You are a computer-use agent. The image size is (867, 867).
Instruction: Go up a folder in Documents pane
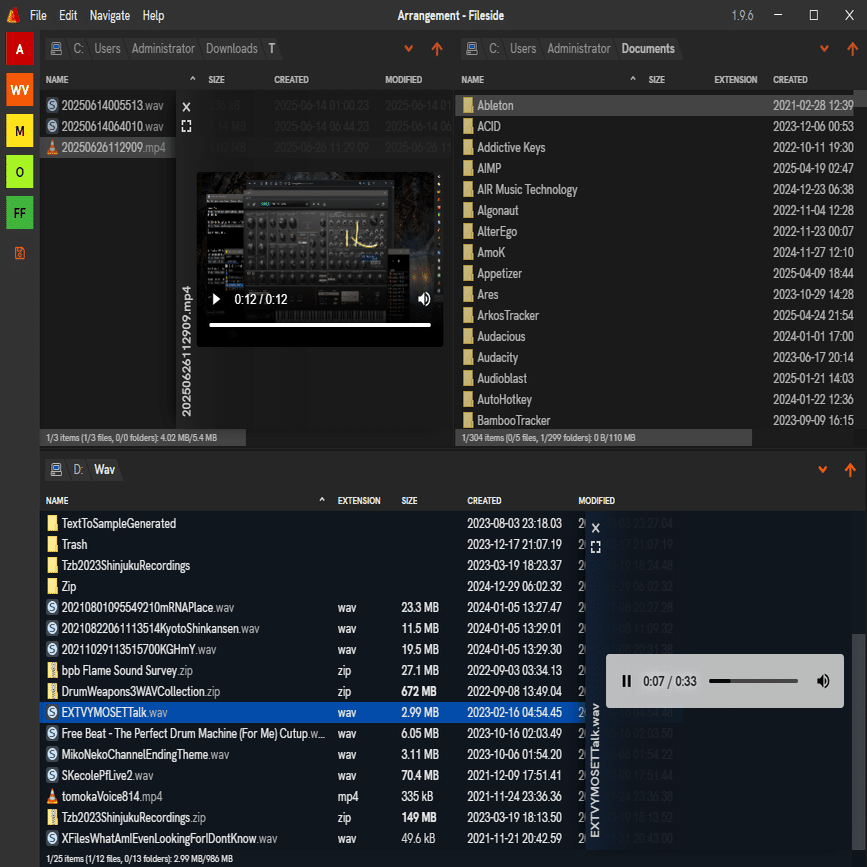point(852,49)
